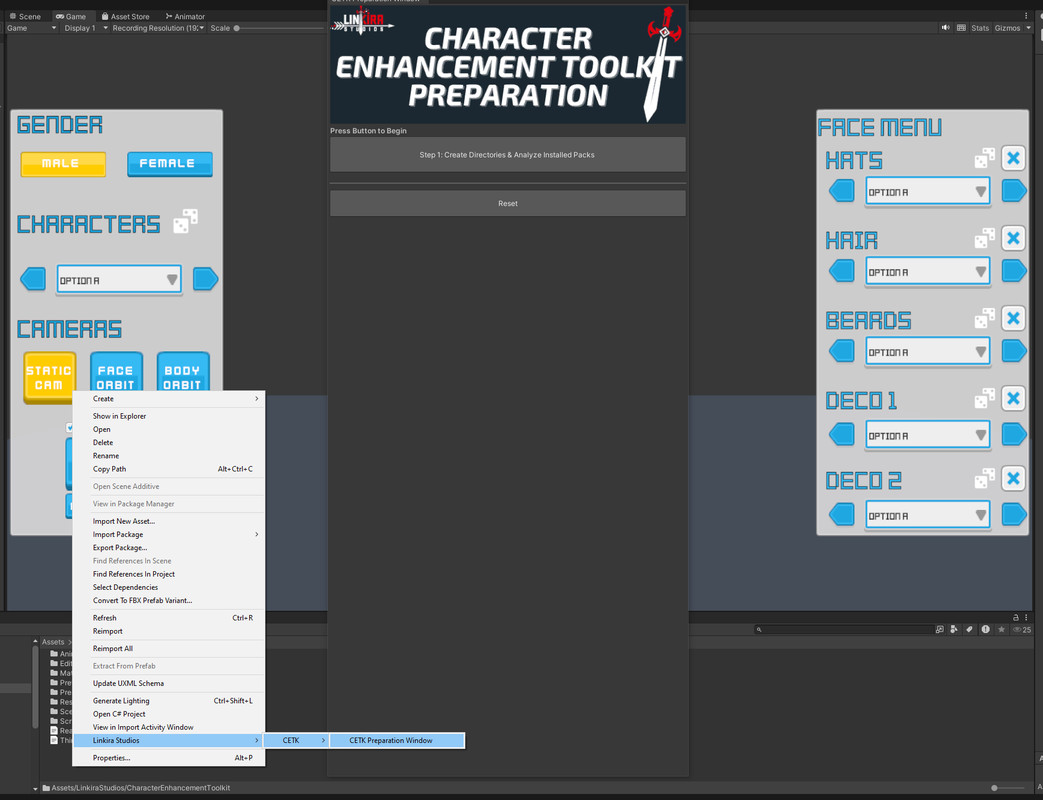The height and width of the screenshot is (800, 1043).
Task: Click the Game view Scale slider
Action: coord(279,28)
